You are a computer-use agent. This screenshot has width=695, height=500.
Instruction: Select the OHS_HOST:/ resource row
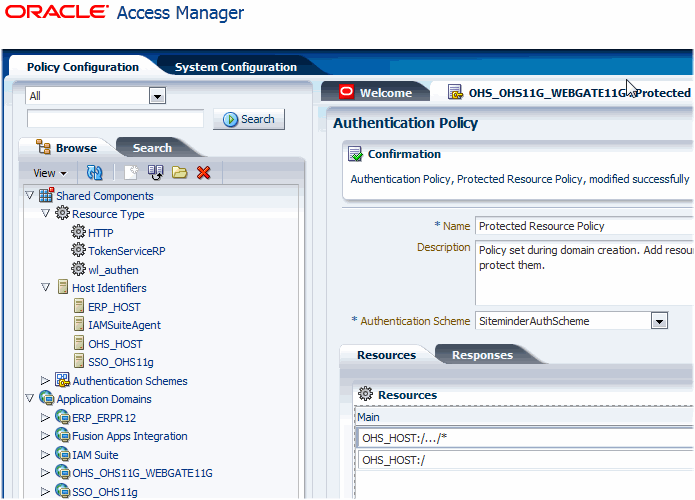(x=525, y=460)
